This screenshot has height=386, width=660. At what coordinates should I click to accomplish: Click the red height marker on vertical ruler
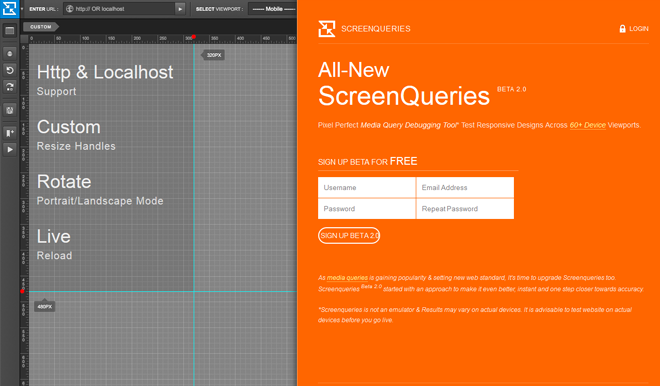[x=22, y=291]
